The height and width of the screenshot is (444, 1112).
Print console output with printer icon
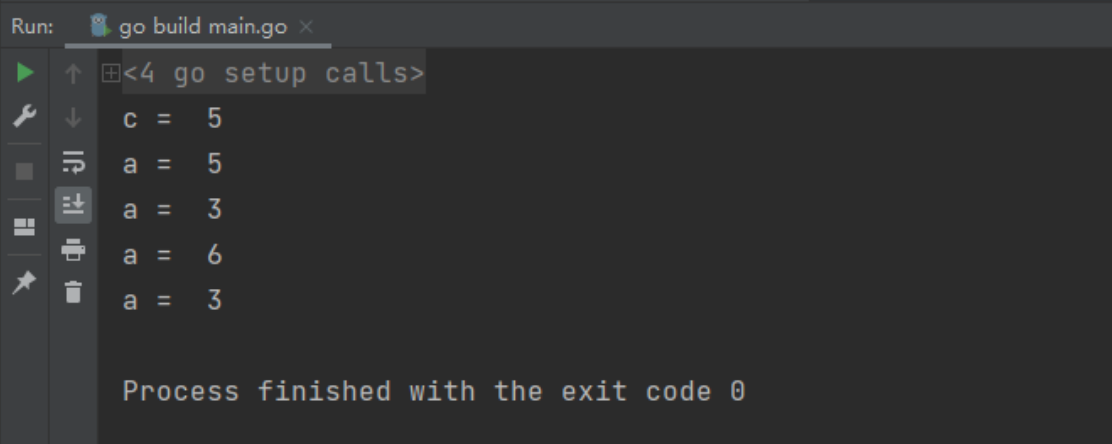pos(73,249)
